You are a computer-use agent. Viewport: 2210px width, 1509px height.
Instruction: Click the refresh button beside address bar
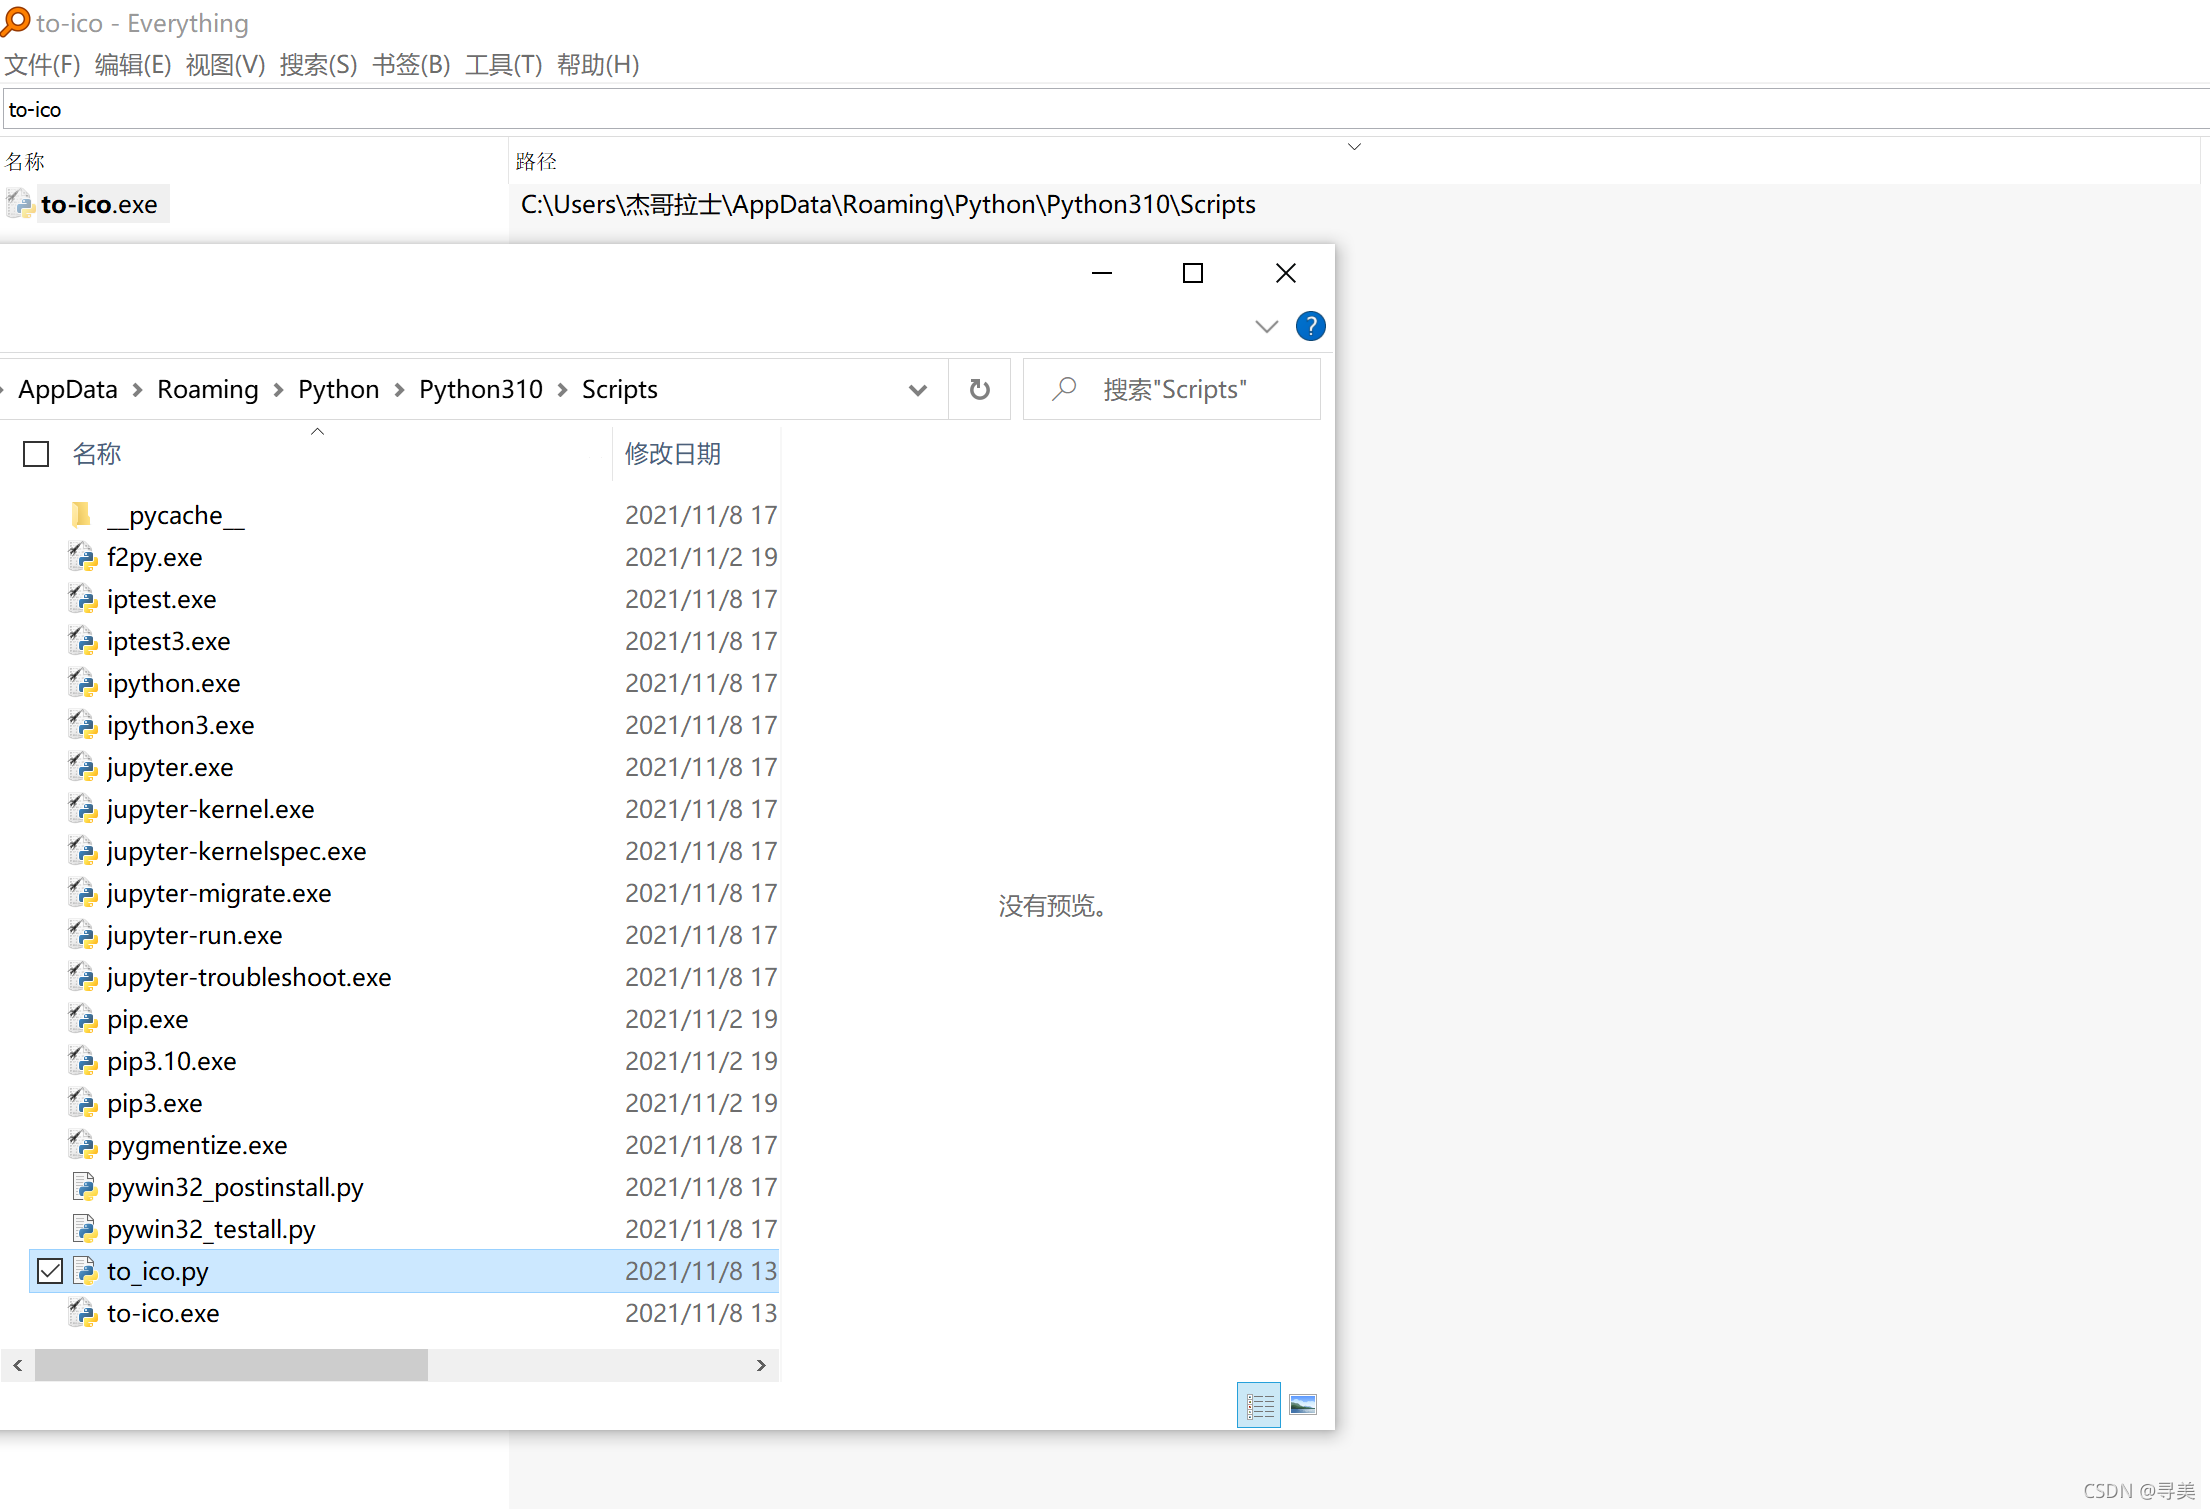pos(979,389)
